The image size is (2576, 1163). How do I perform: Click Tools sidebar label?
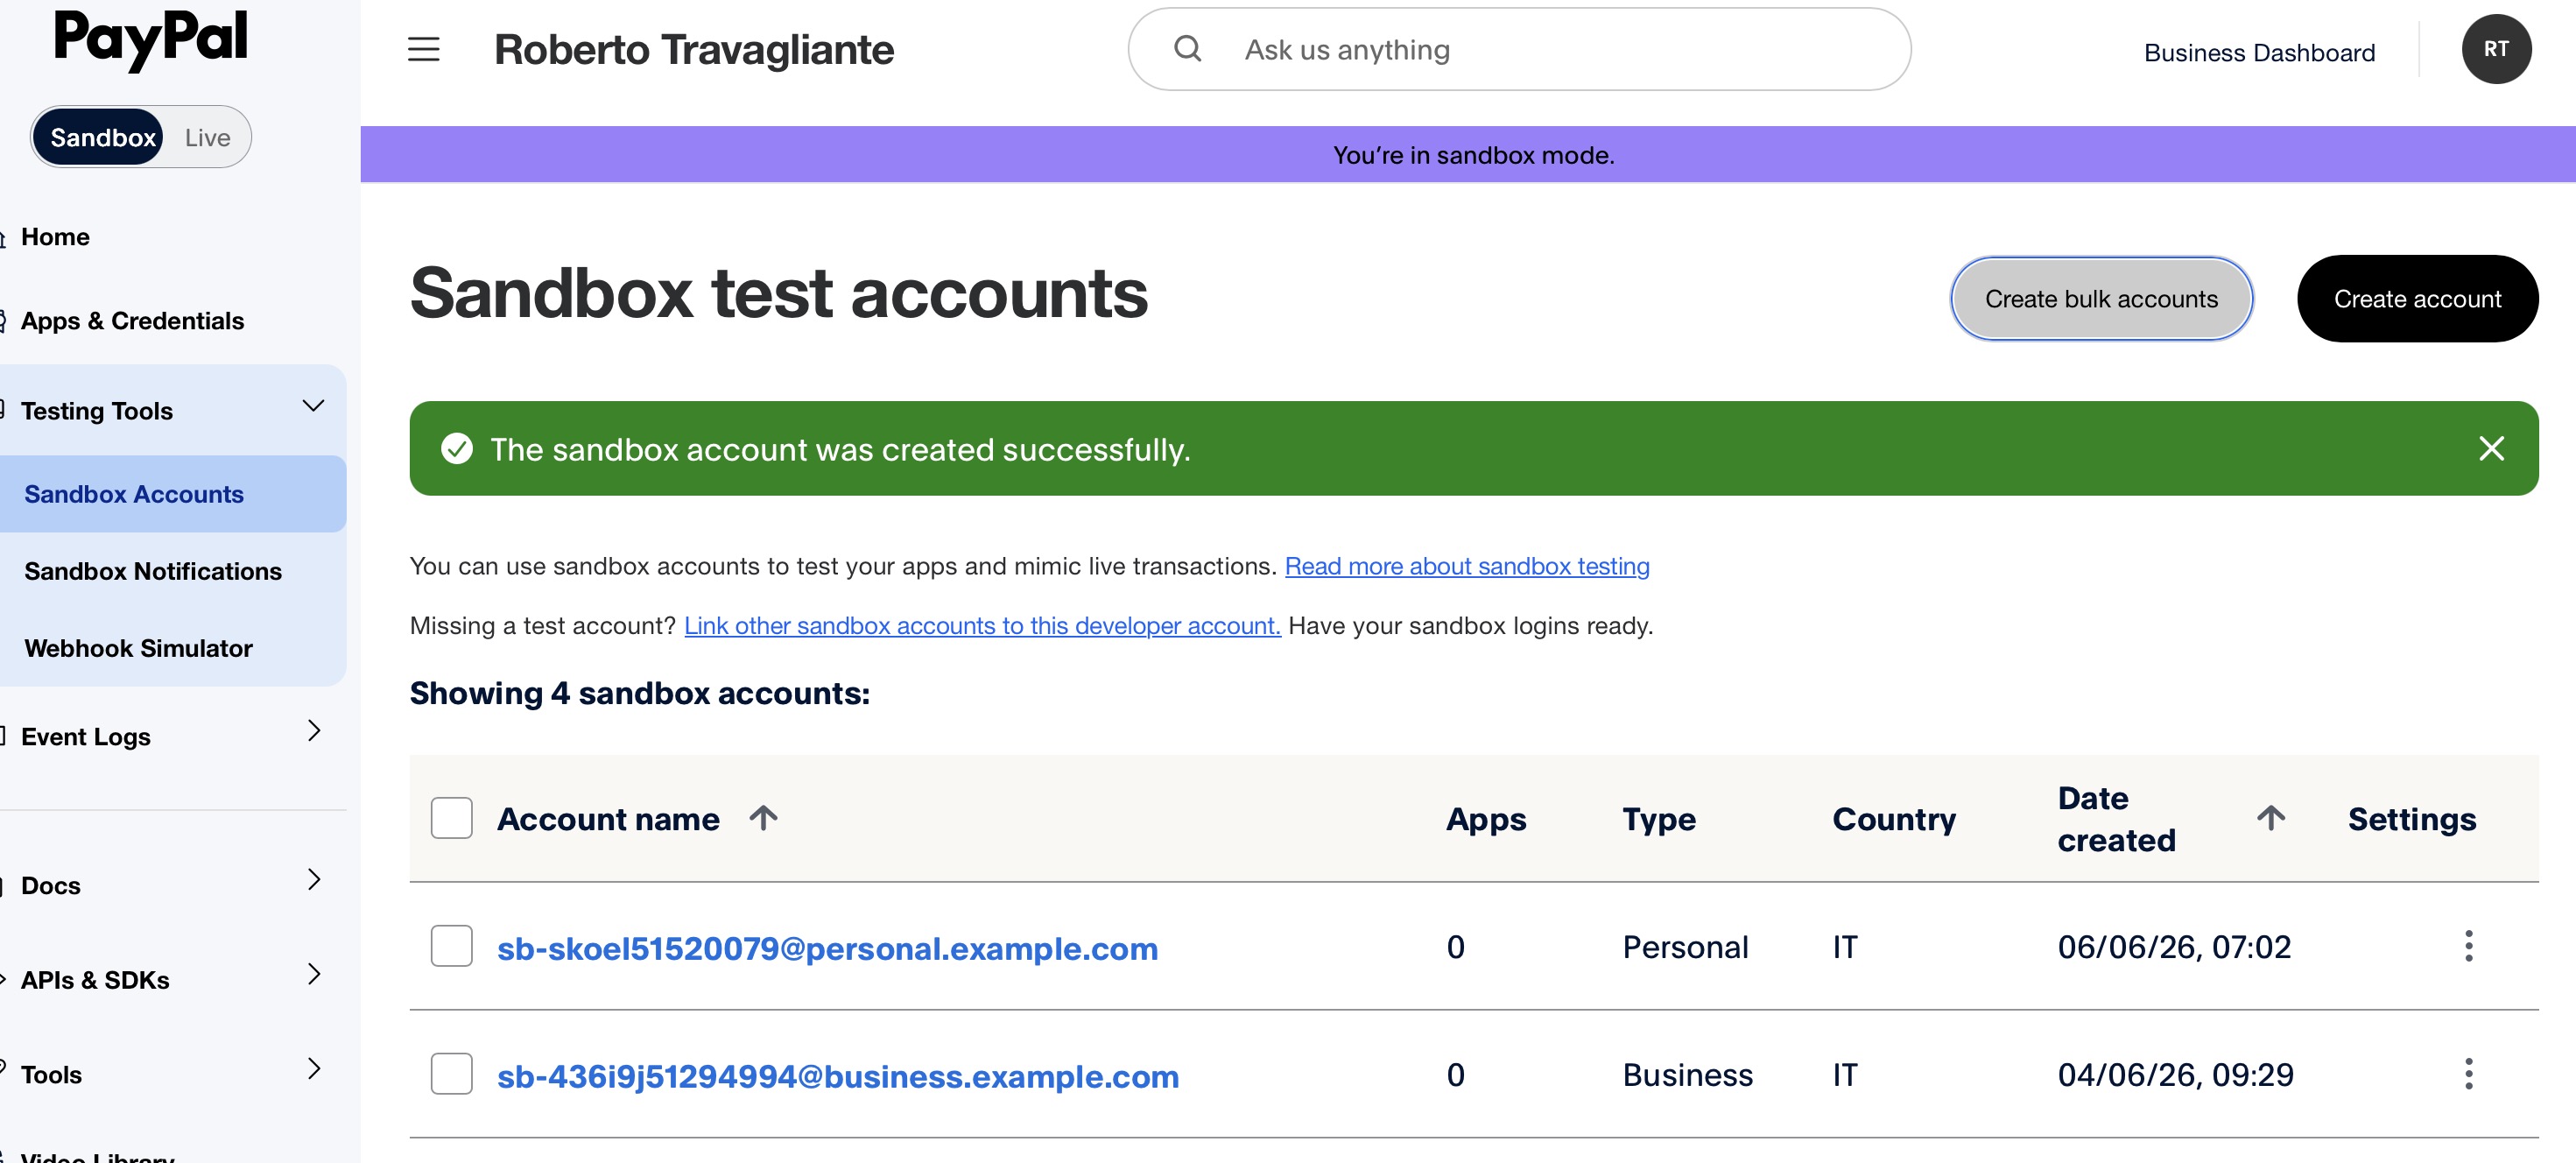pyautogui.click(x=51, y=1075)
